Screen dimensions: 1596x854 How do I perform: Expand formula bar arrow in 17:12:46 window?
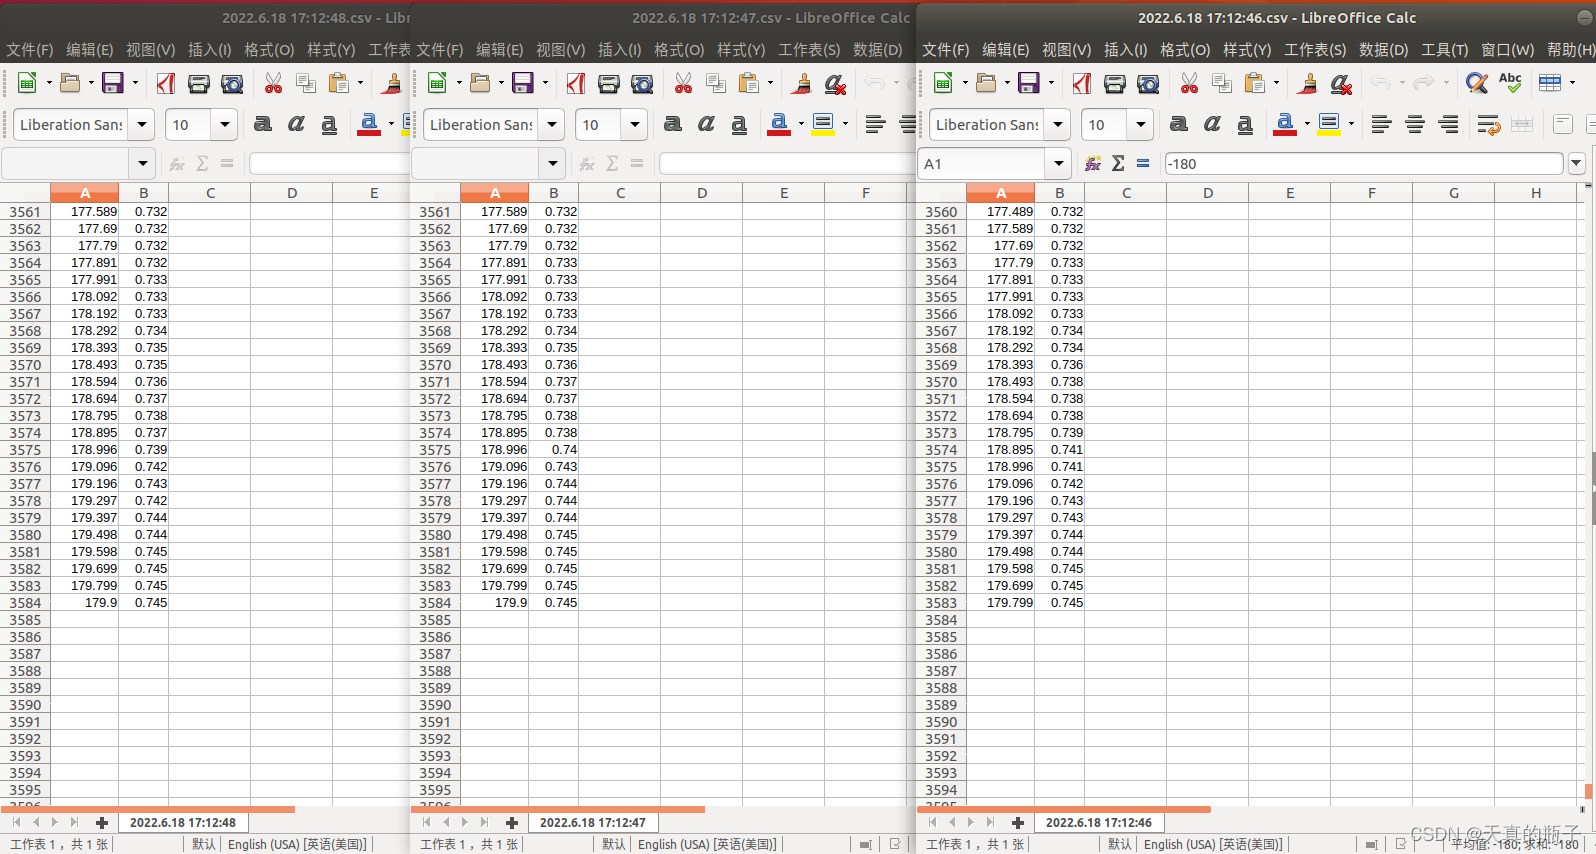(1577, 163)
